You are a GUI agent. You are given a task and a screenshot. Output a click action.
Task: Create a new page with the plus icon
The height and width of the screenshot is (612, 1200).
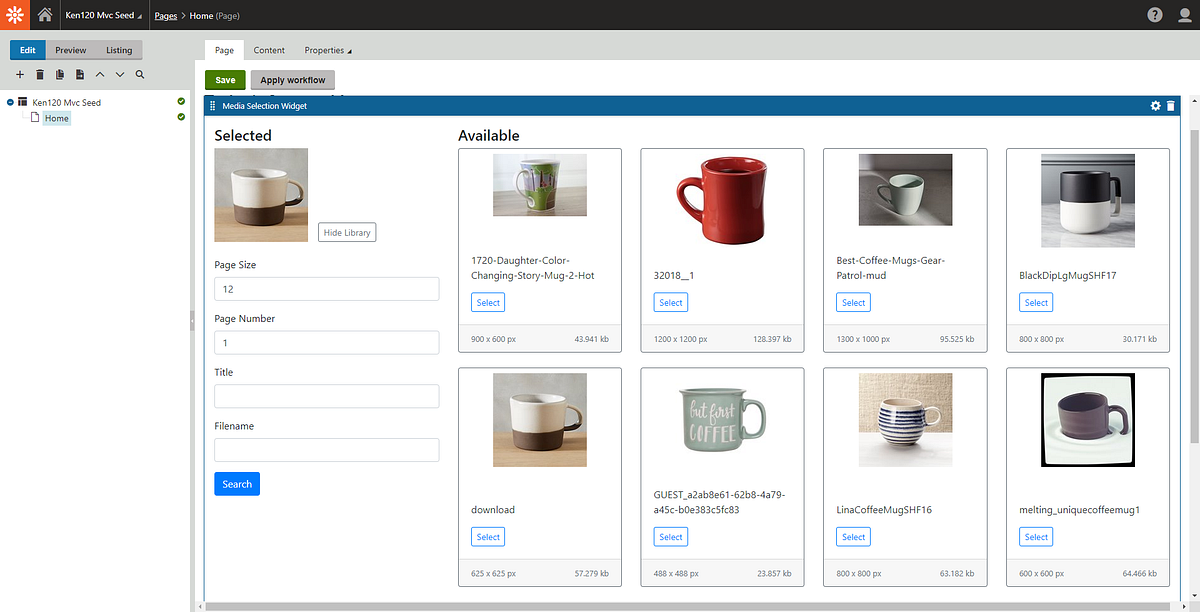19,74
